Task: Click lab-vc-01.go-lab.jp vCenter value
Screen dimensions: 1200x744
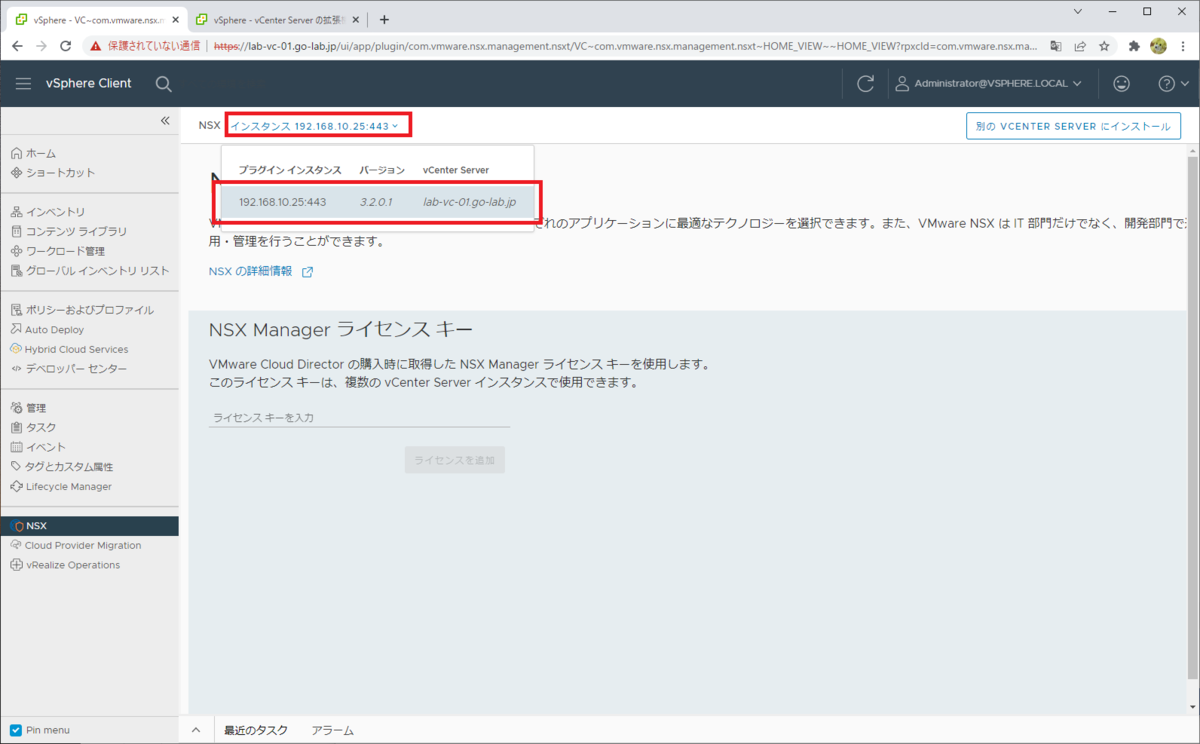Action: point(470,202)
